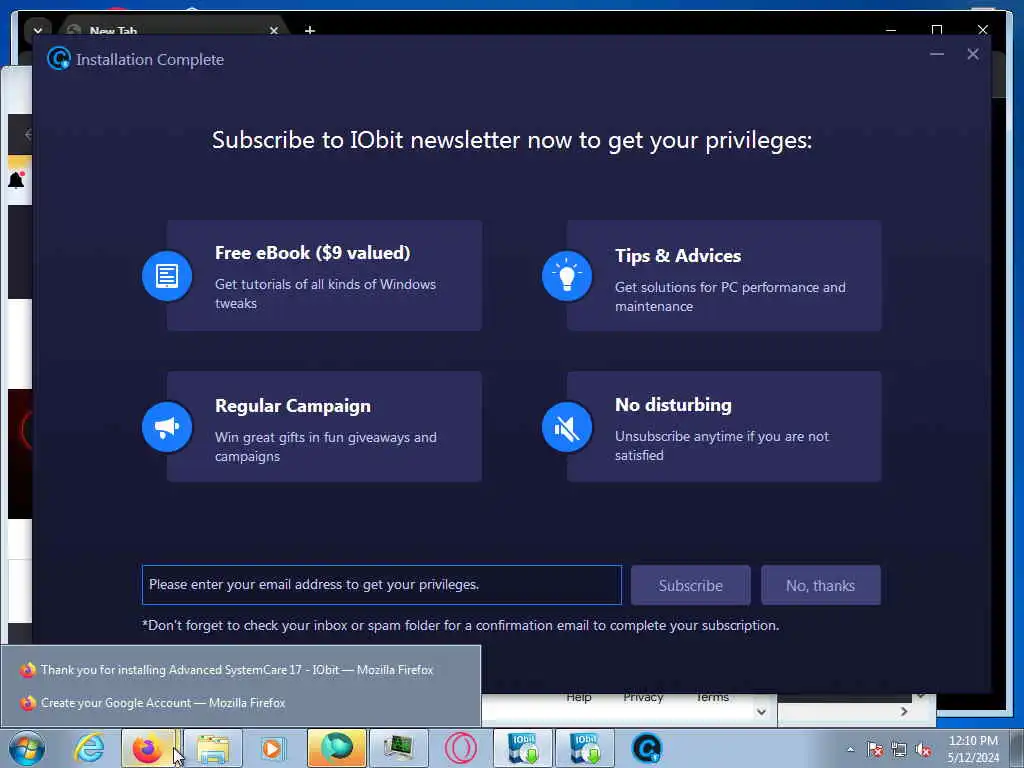The width and height of the screenshot is (1024, 768).
Task: Click the No disturbing muted speaker icon
Action: click(567, 427)
